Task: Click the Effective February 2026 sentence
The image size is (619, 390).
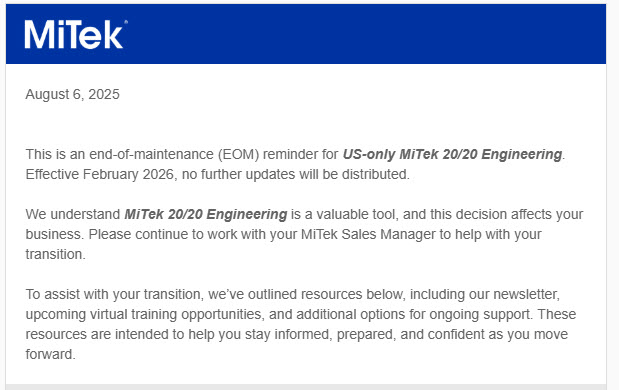Action: pyautogui.click(x=218, y=174)
